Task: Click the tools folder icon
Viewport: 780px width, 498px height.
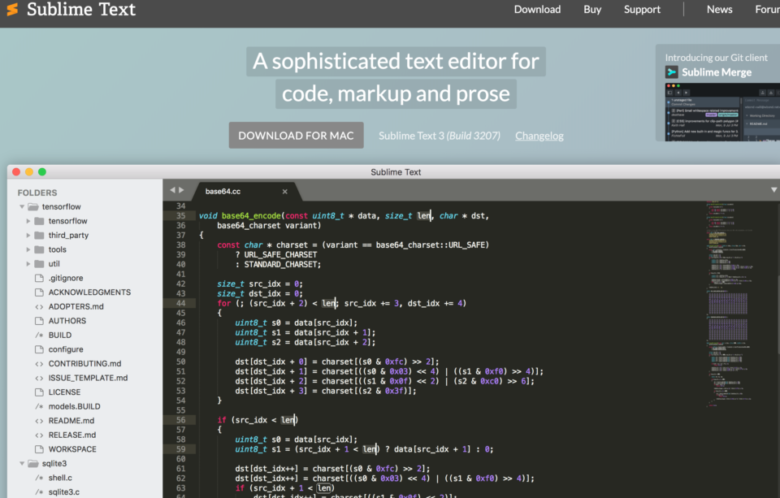Action: [39, 250]
